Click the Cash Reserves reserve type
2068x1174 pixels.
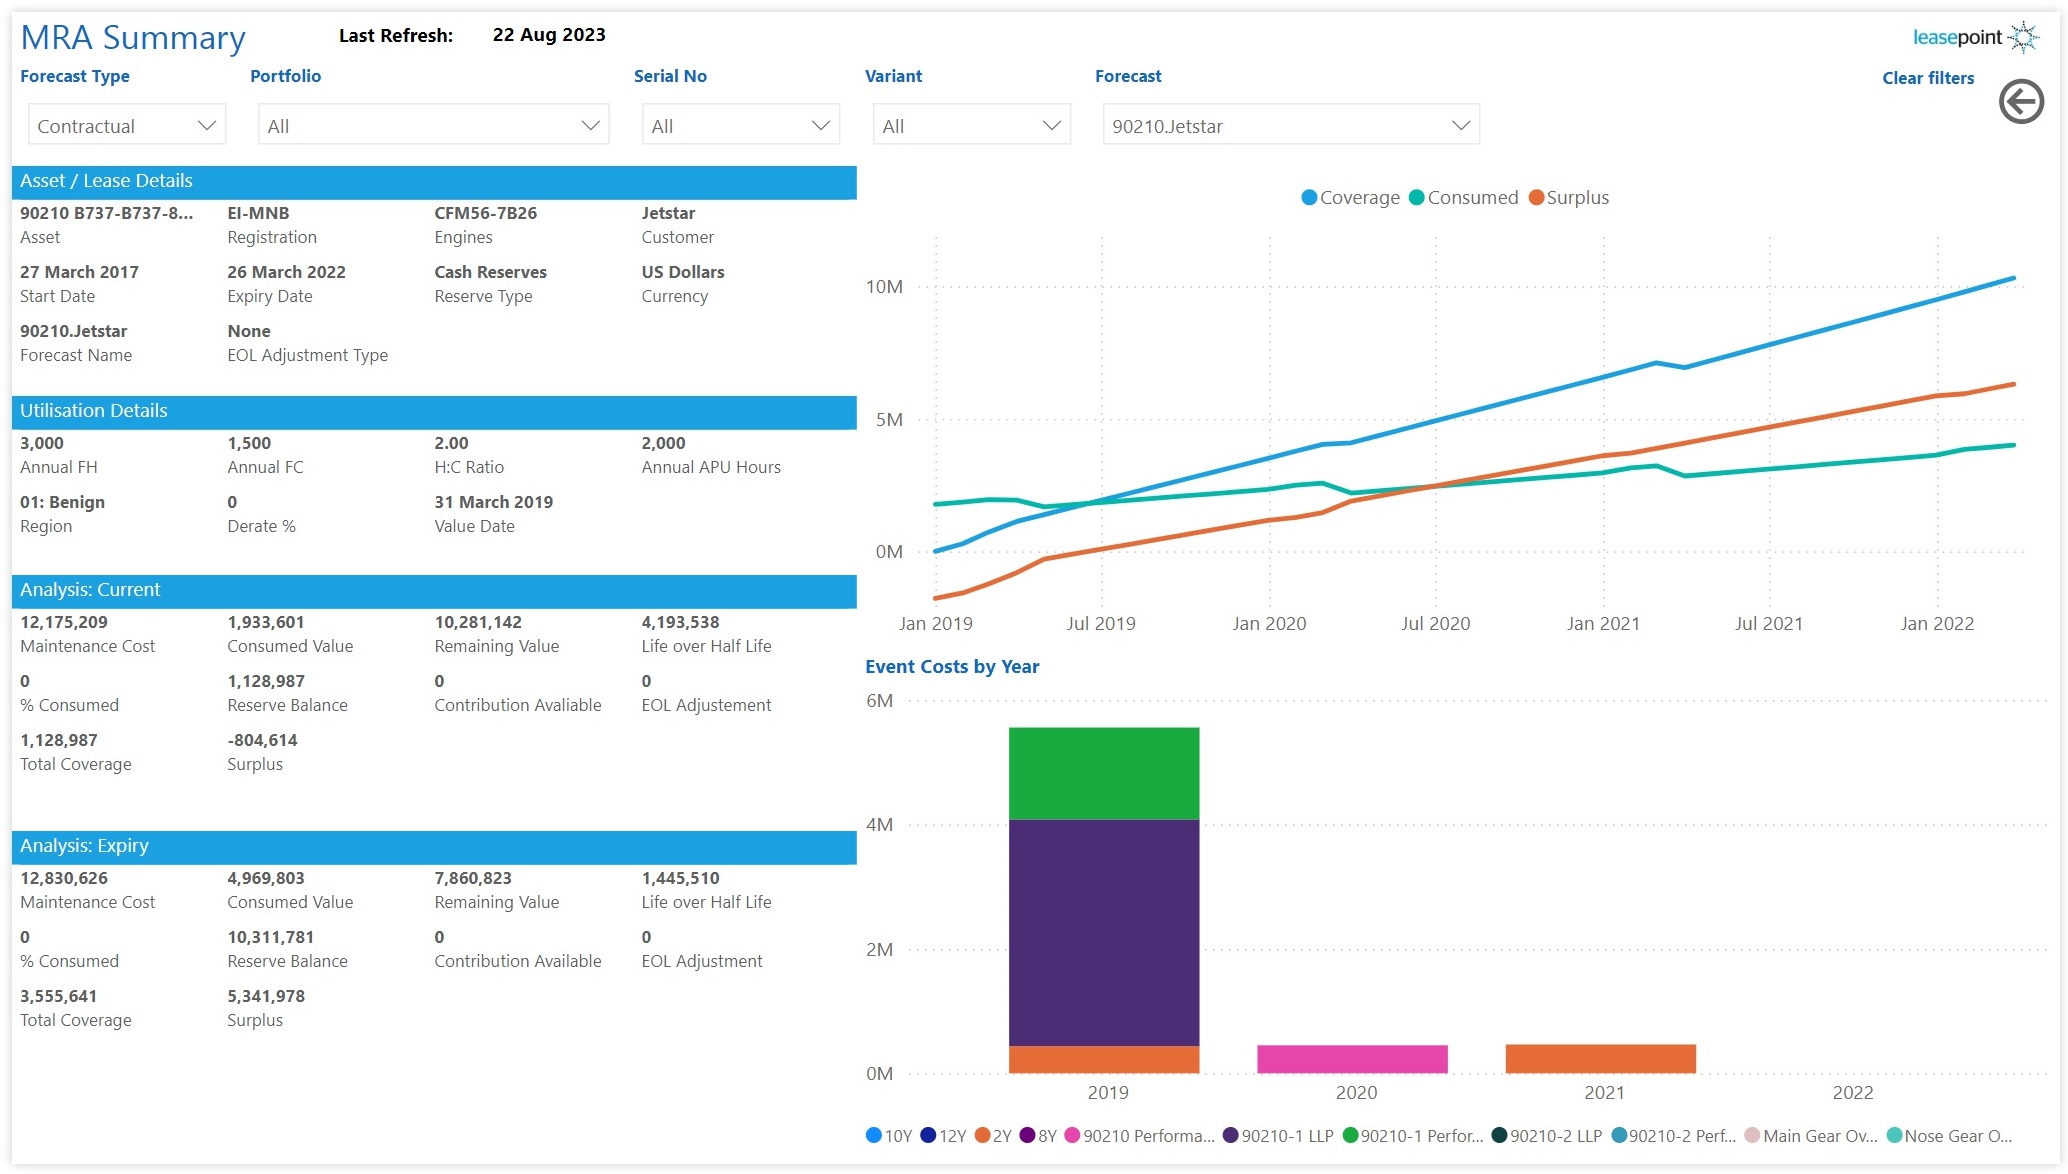(x=490, y=272)
